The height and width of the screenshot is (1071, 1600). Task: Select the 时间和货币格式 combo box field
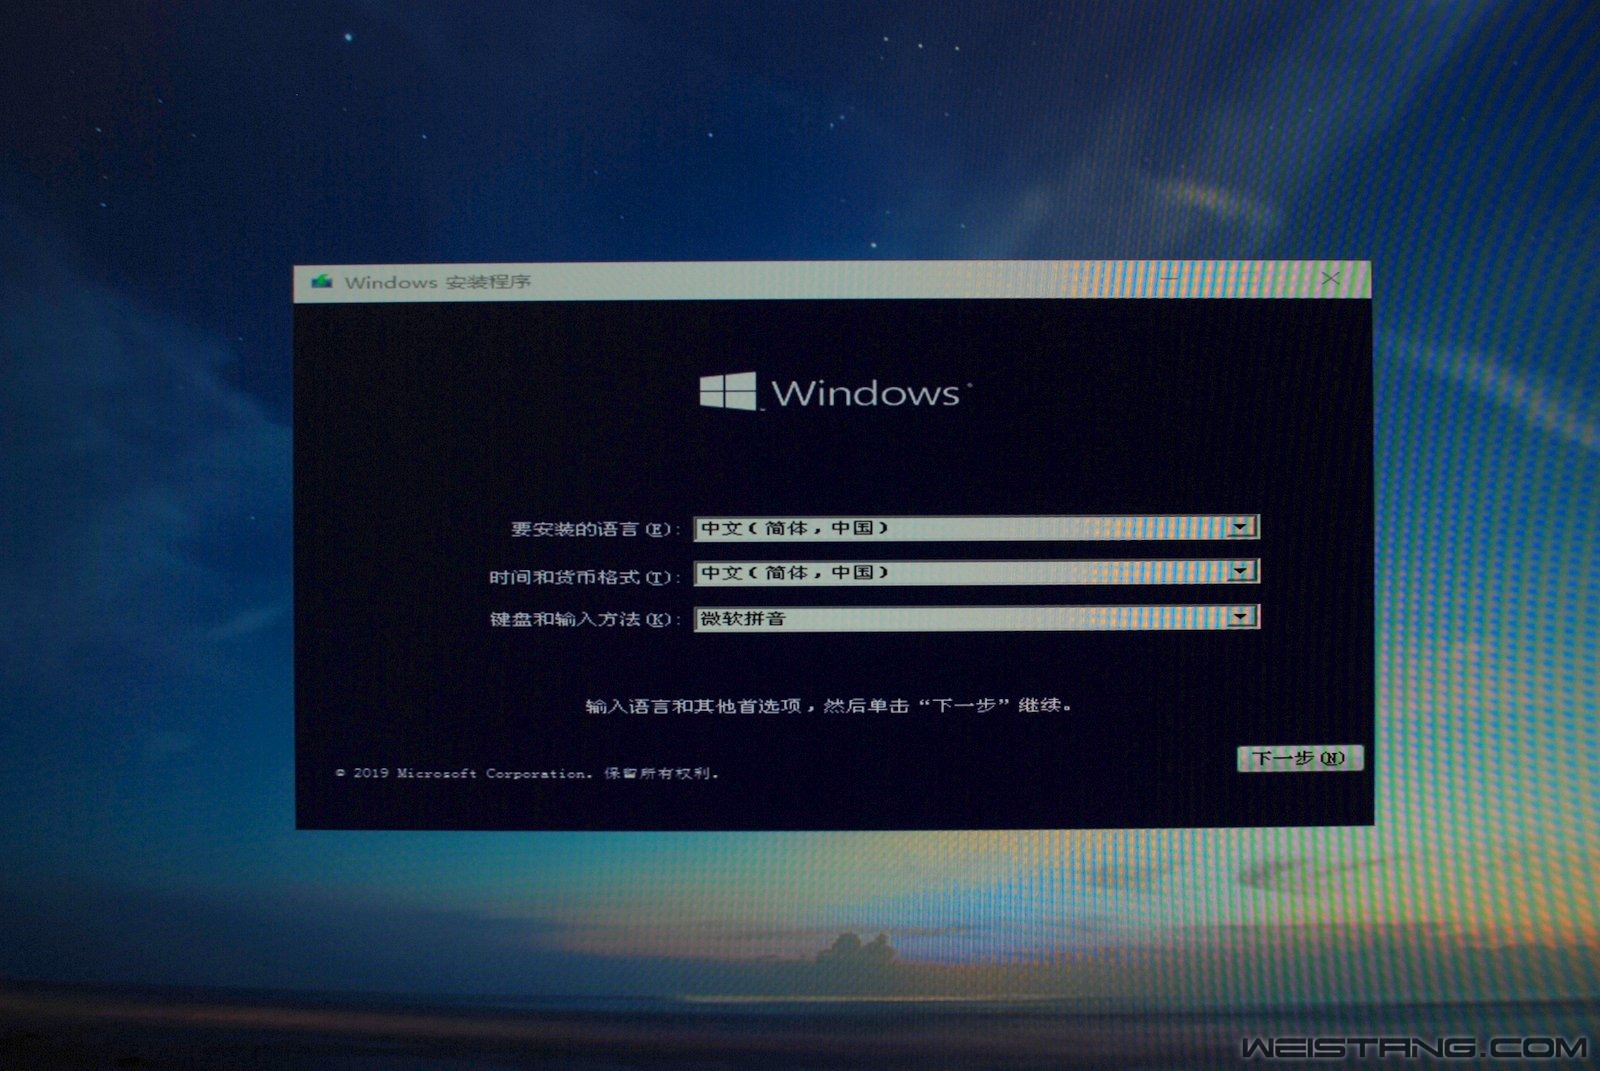pos(976,572)
